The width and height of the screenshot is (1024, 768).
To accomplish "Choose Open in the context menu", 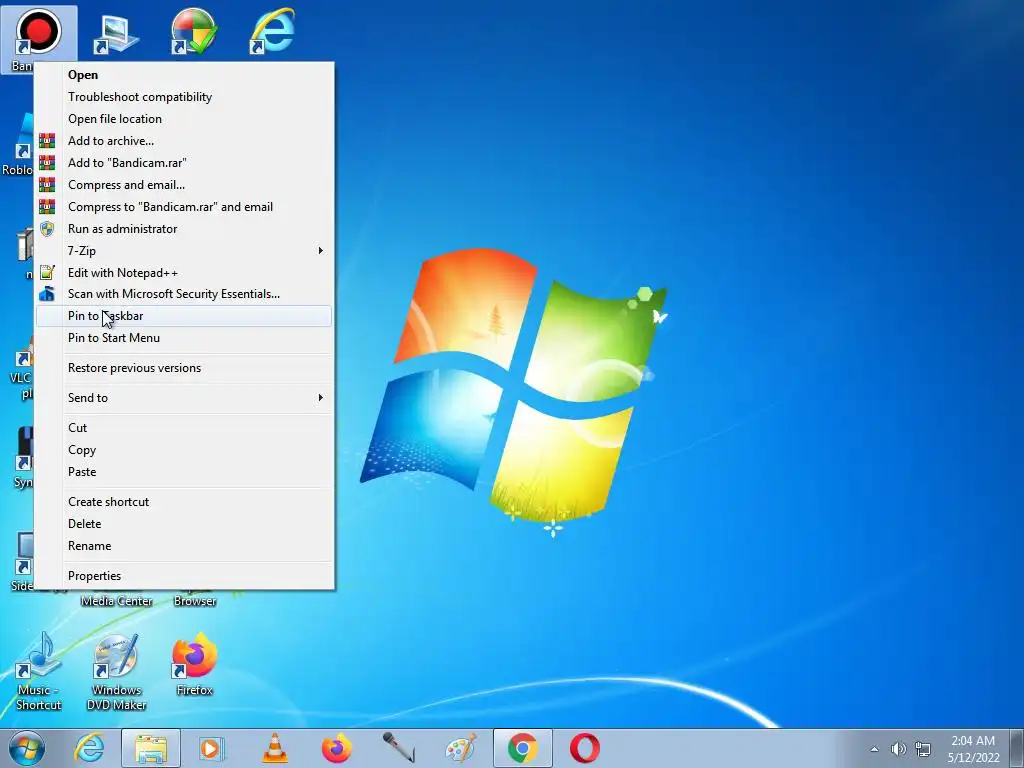I will [x=184, y=75].
